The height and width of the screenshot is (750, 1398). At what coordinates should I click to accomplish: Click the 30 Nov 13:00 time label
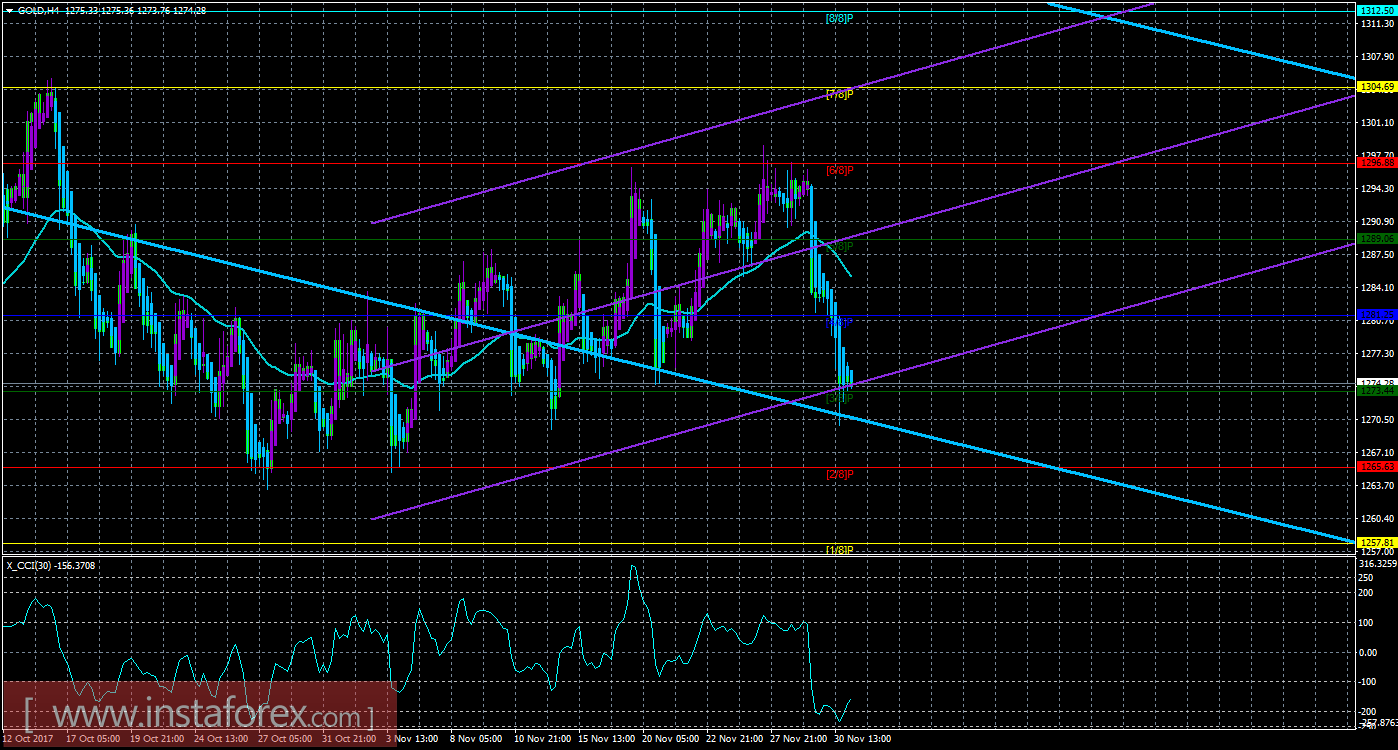(861, 740)
